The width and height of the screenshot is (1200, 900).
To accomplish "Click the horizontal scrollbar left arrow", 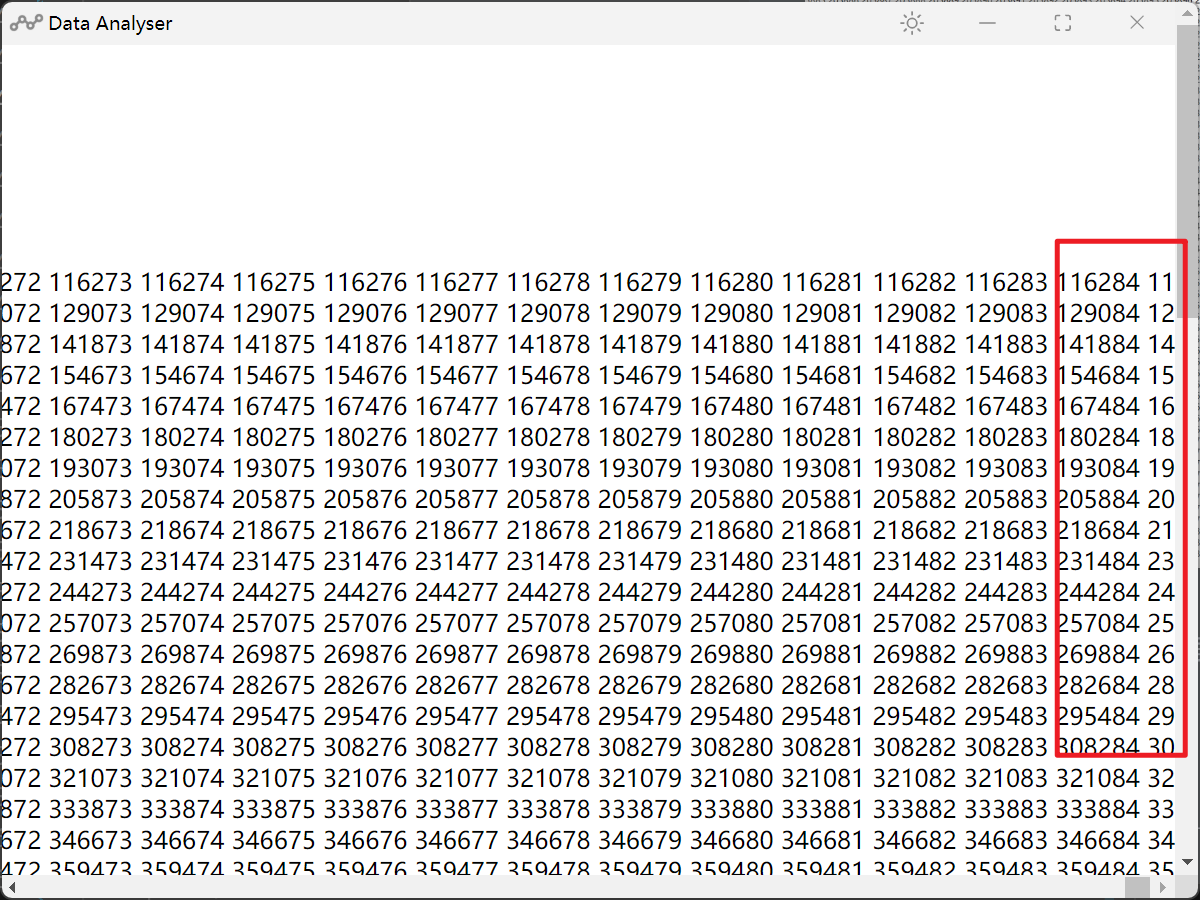I will tap(14, 888).
